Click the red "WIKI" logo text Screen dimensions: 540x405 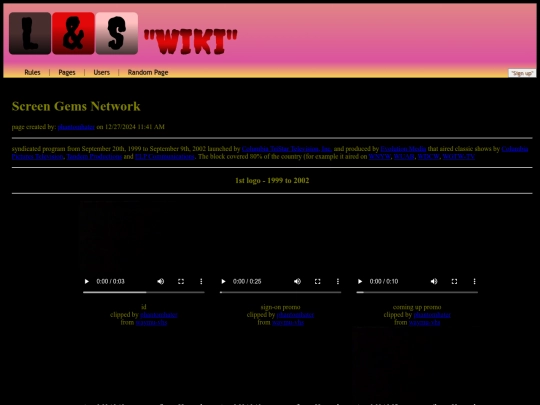tap(190, 42)
